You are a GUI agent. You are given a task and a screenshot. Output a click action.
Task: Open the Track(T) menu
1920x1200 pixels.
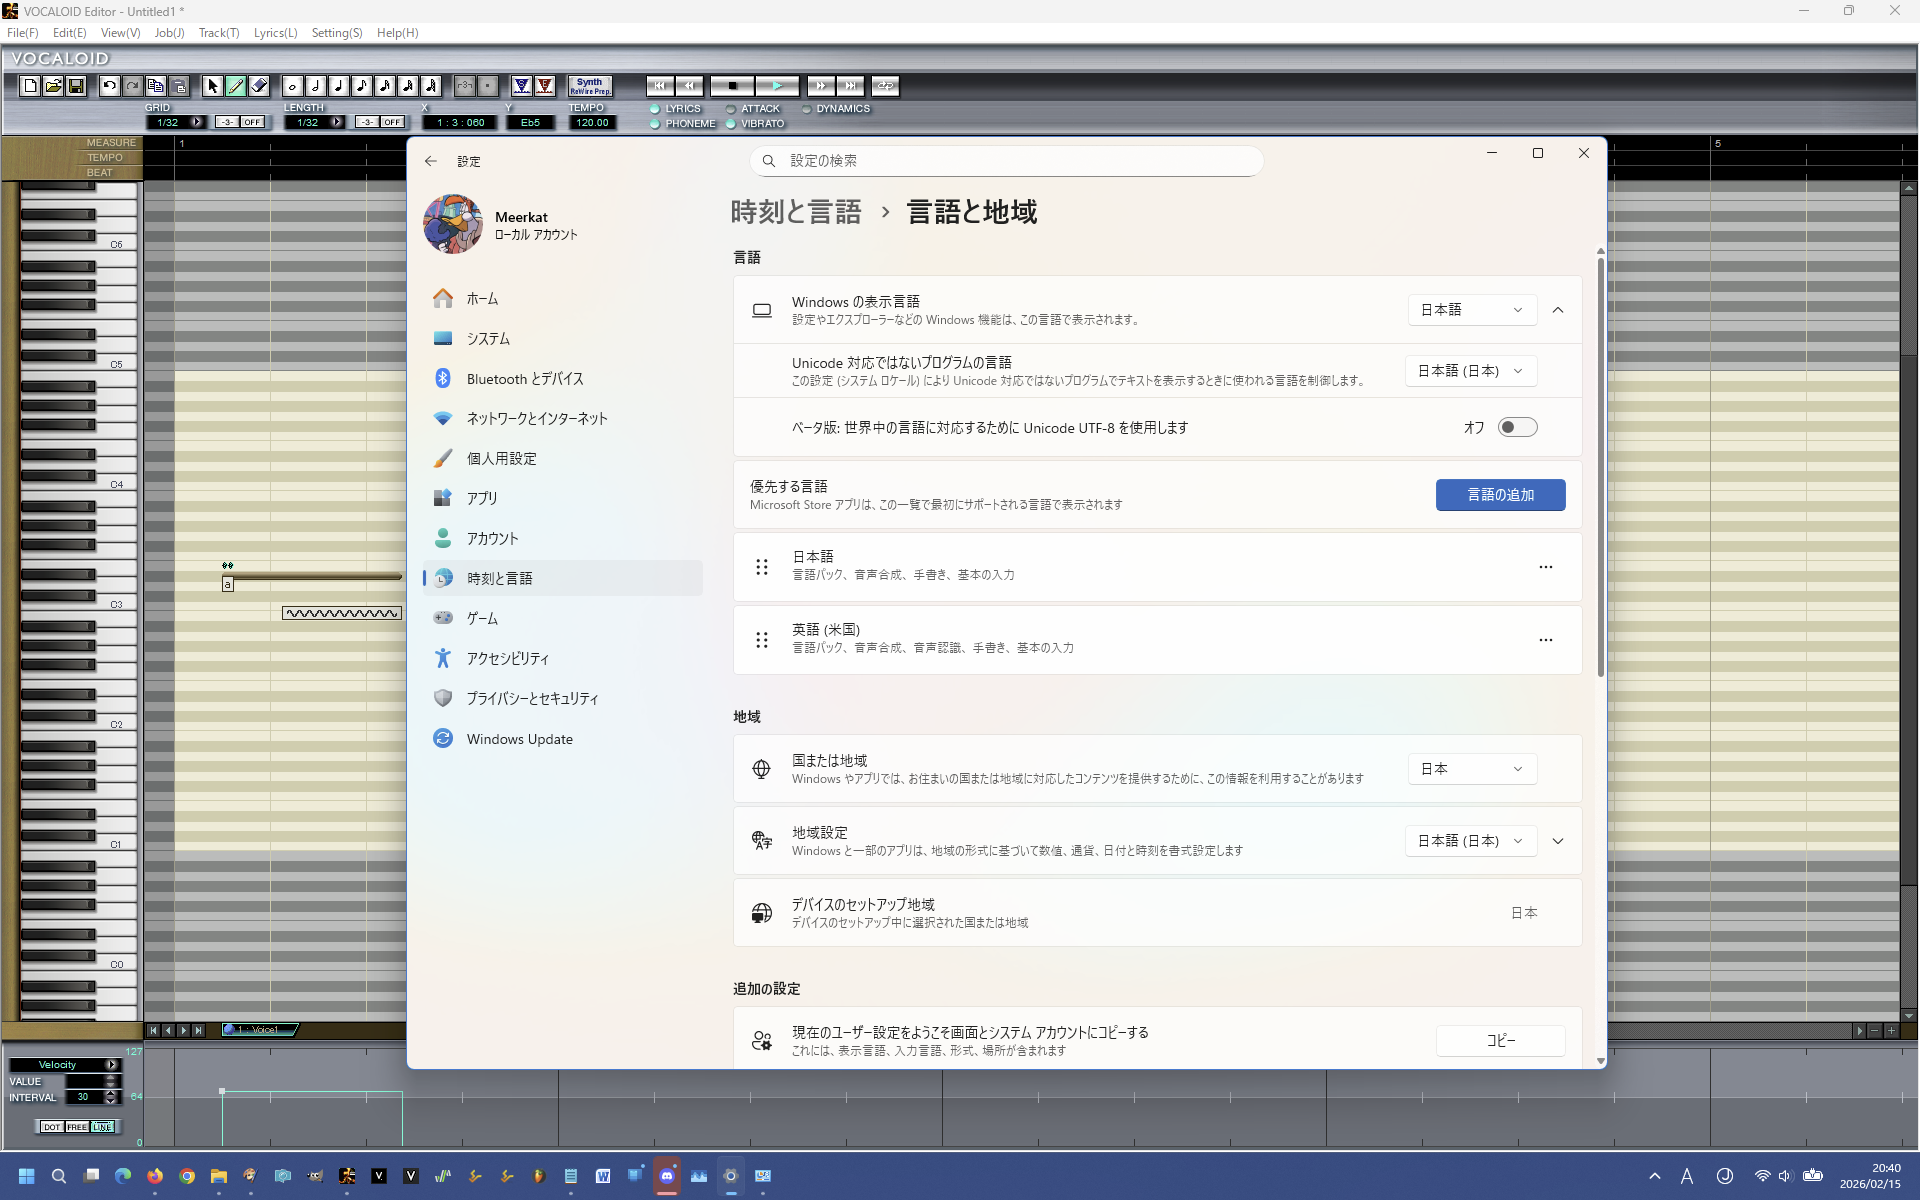[218, 32]
